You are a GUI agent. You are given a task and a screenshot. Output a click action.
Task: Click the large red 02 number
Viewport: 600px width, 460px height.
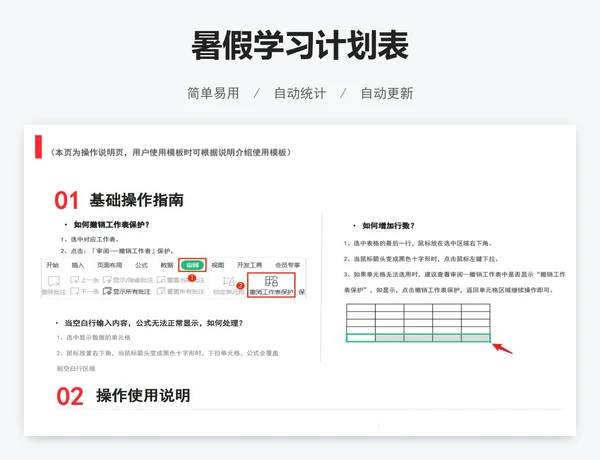[x=70, y=396]
